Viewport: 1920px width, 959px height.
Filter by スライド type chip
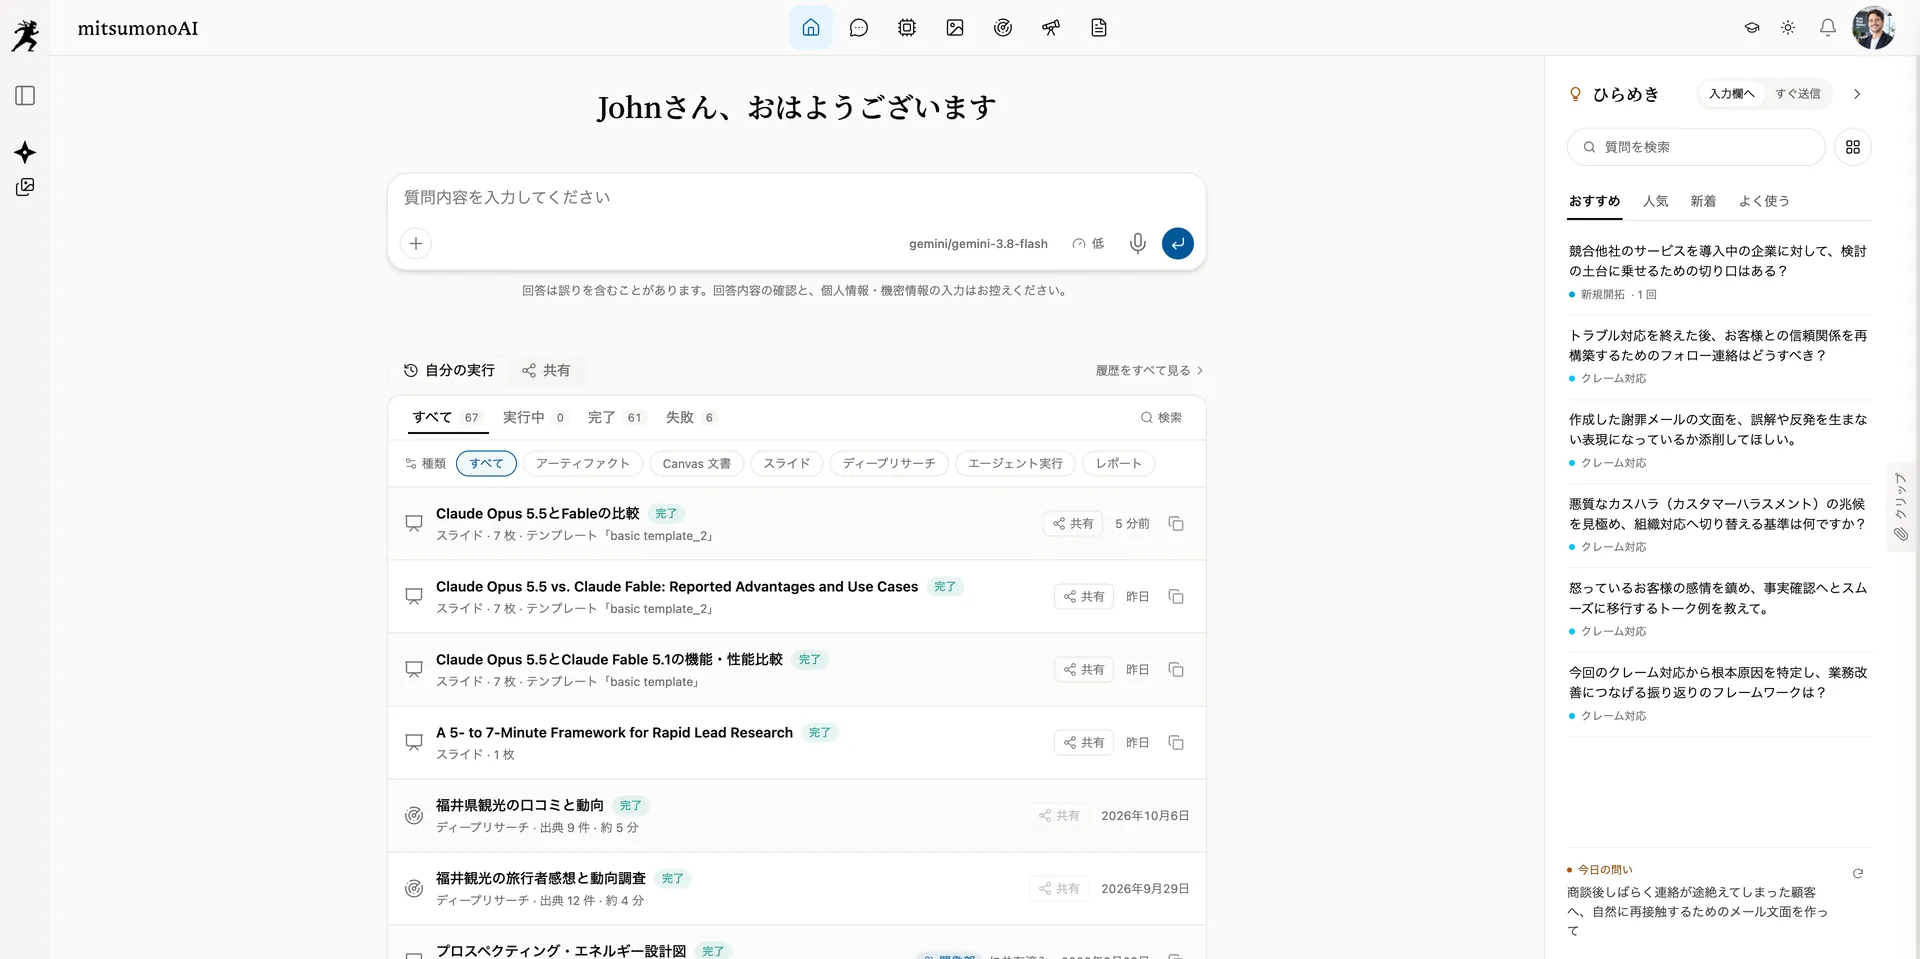(x=787, y=464)
